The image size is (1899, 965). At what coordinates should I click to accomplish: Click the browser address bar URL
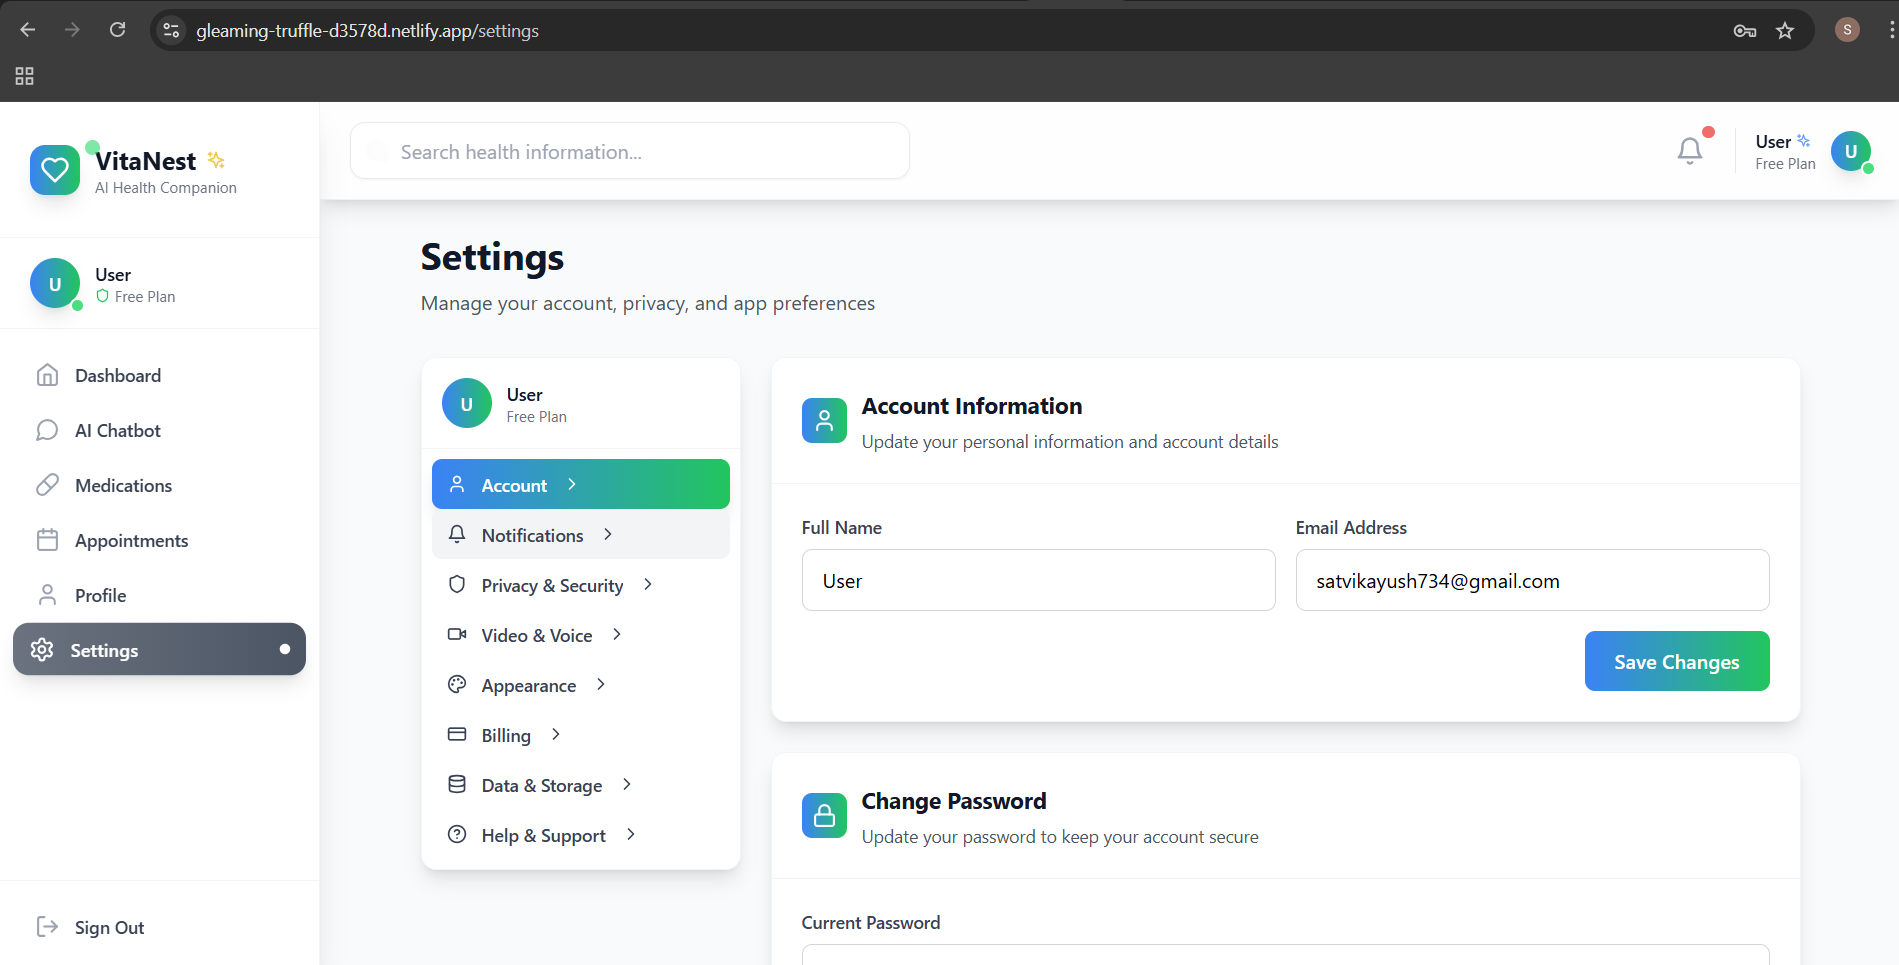pos(367,31)
